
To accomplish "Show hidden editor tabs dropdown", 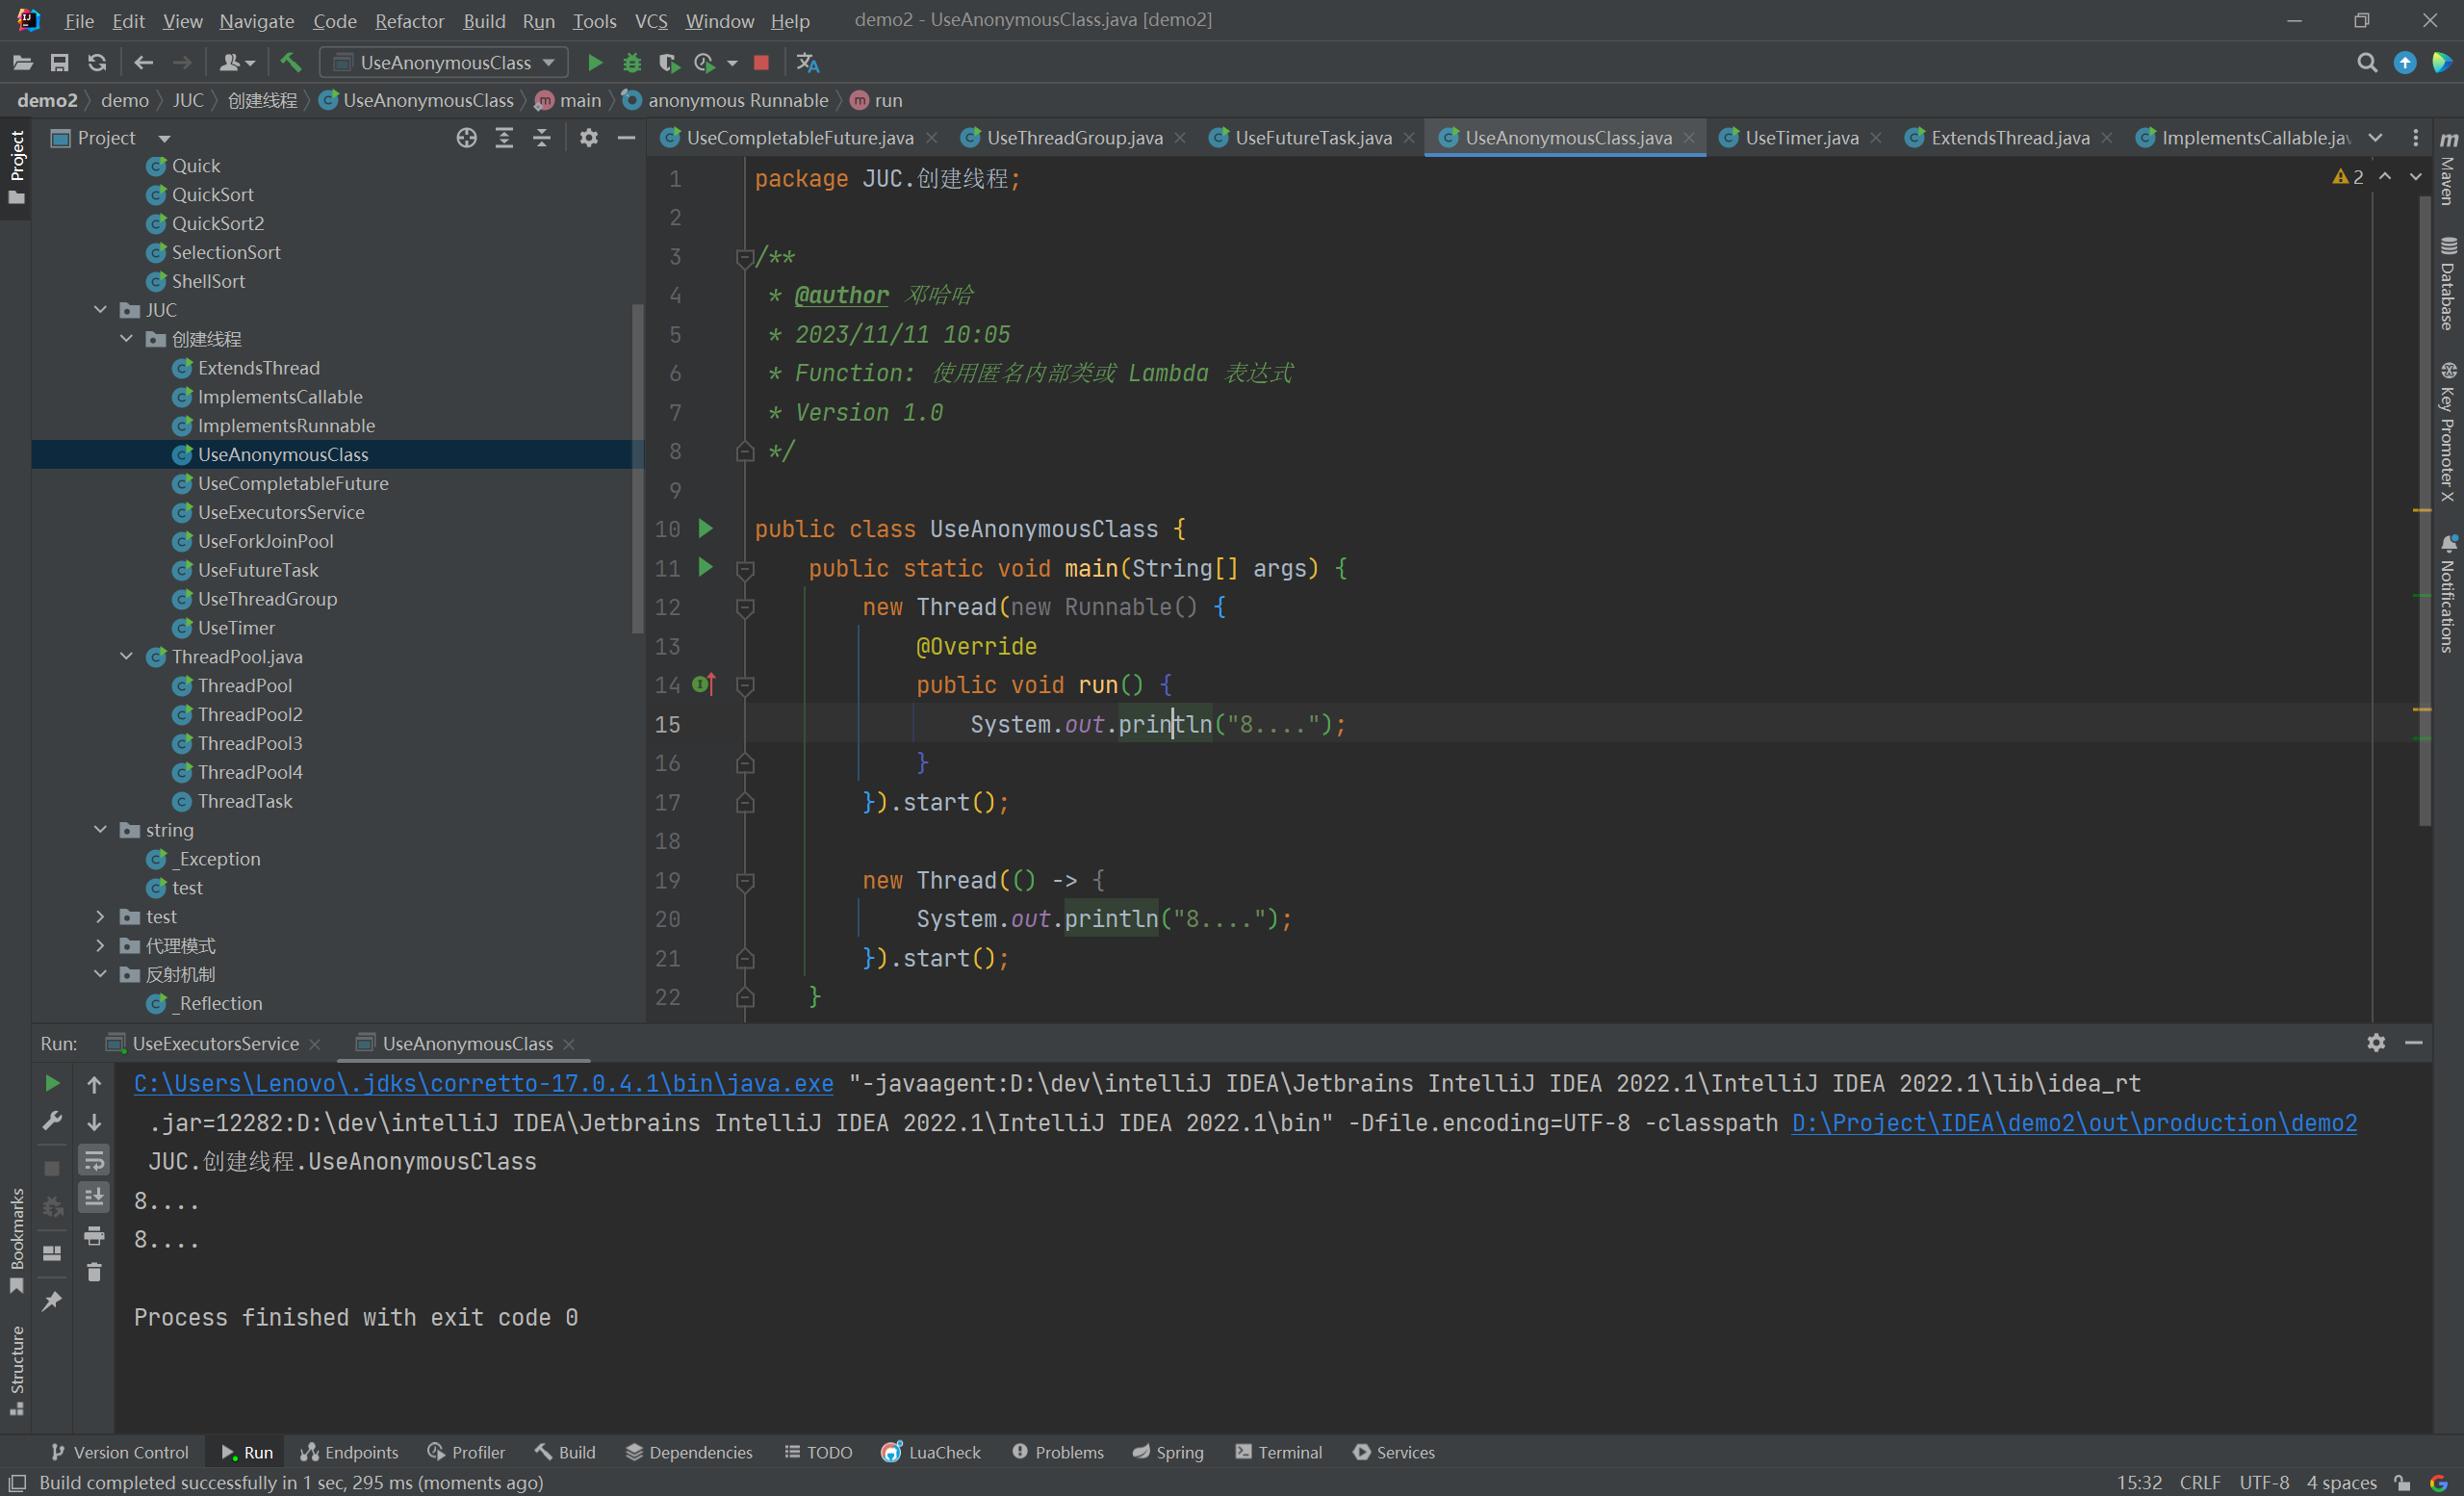I will (x=2376, y=138).
